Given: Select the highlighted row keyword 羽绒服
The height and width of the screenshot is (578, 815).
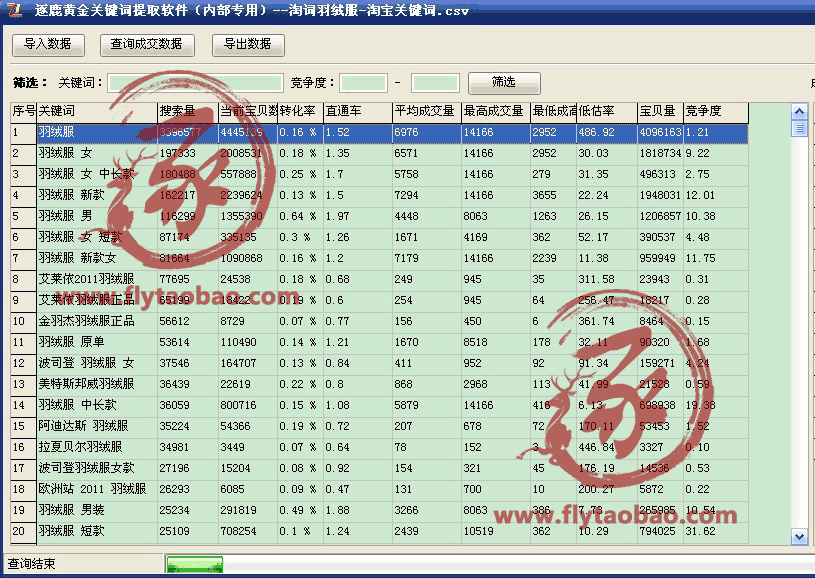Looking at the screenshot, I should pos(56,133).
